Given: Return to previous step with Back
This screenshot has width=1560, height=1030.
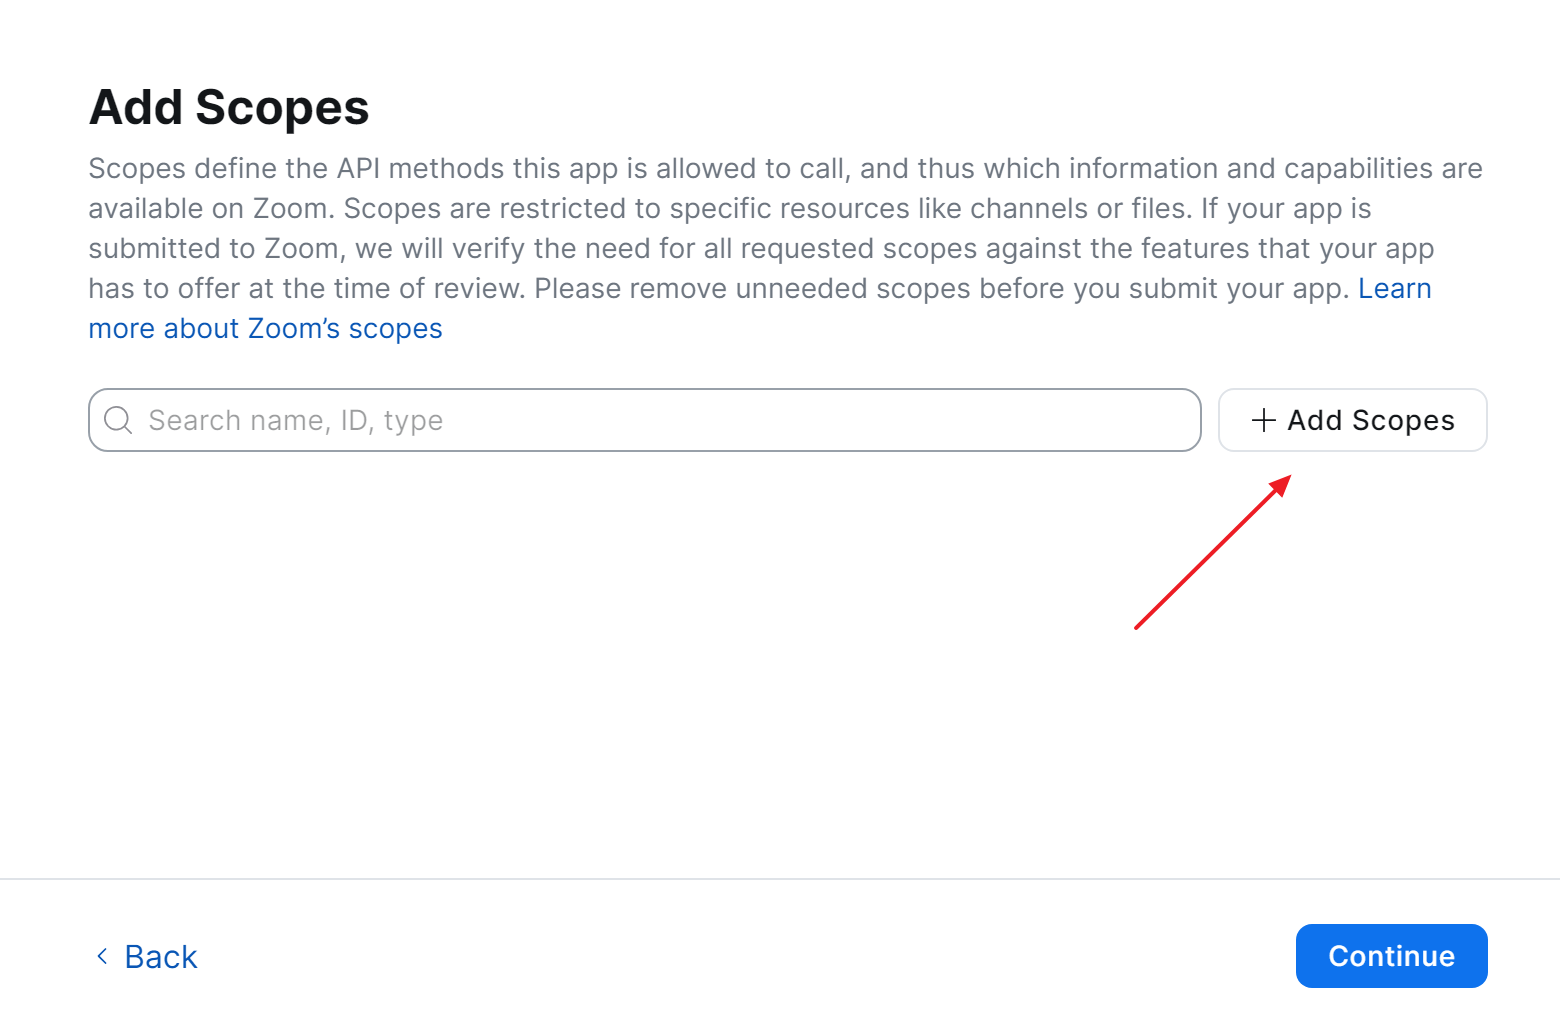Looking at the screenshot, I should (160, 956).
